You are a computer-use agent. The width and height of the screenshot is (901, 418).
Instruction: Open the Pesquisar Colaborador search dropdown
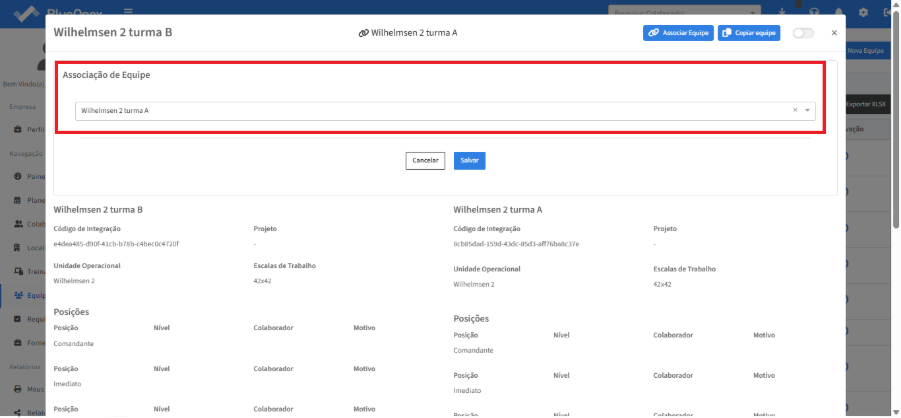684,12
